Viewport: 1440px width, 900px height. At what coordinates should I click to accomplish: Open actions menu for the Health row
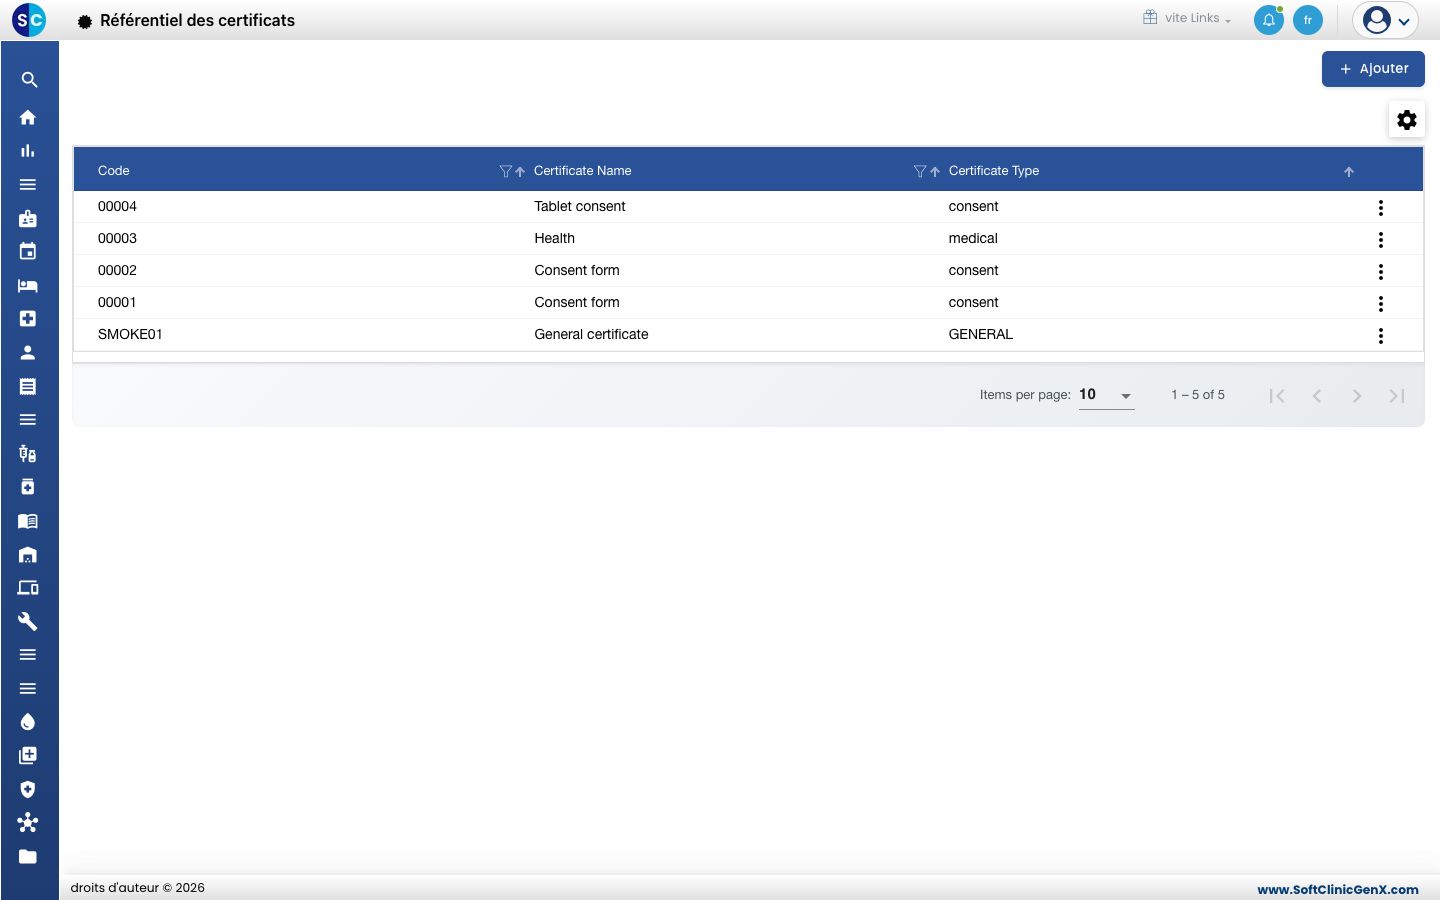click(1381, 240)
